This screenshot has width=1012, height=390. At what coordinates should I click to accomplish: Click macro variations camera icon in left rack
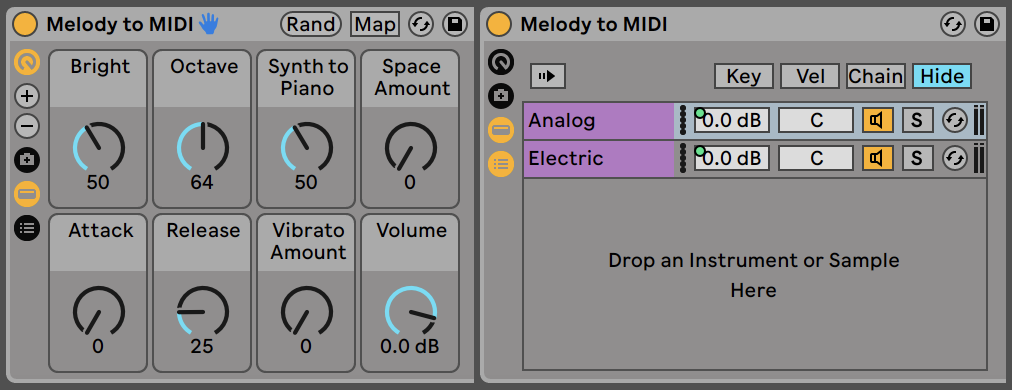[x=27, y=160]
